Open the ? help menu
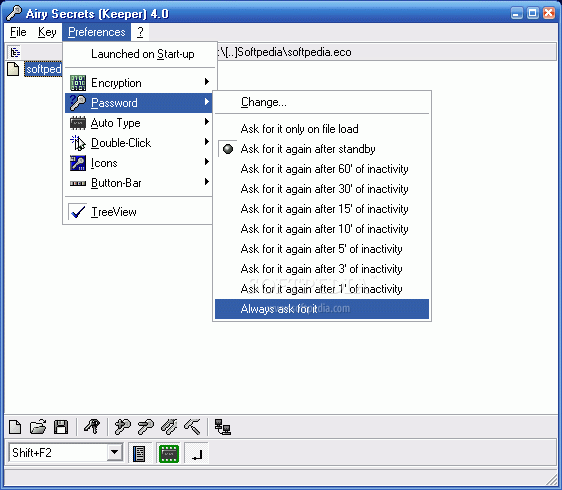 click(140, 32)
